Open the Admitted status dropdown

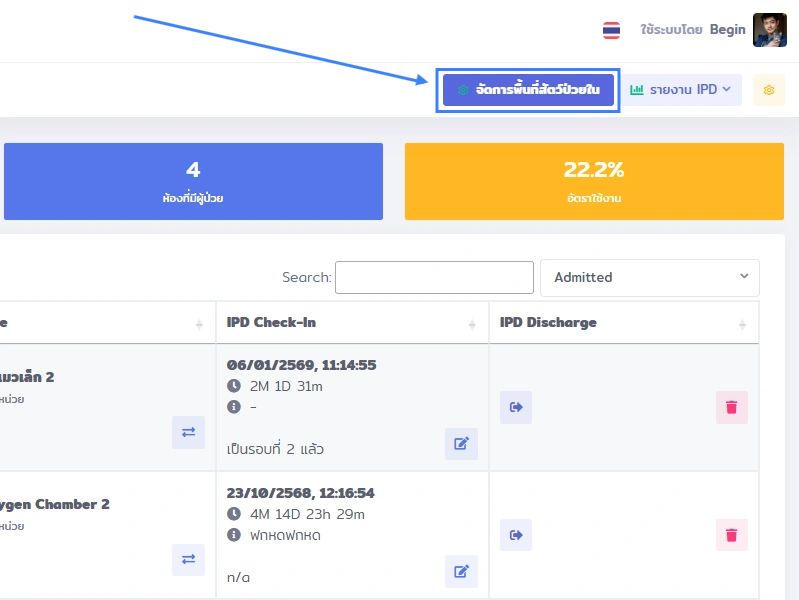650,278
